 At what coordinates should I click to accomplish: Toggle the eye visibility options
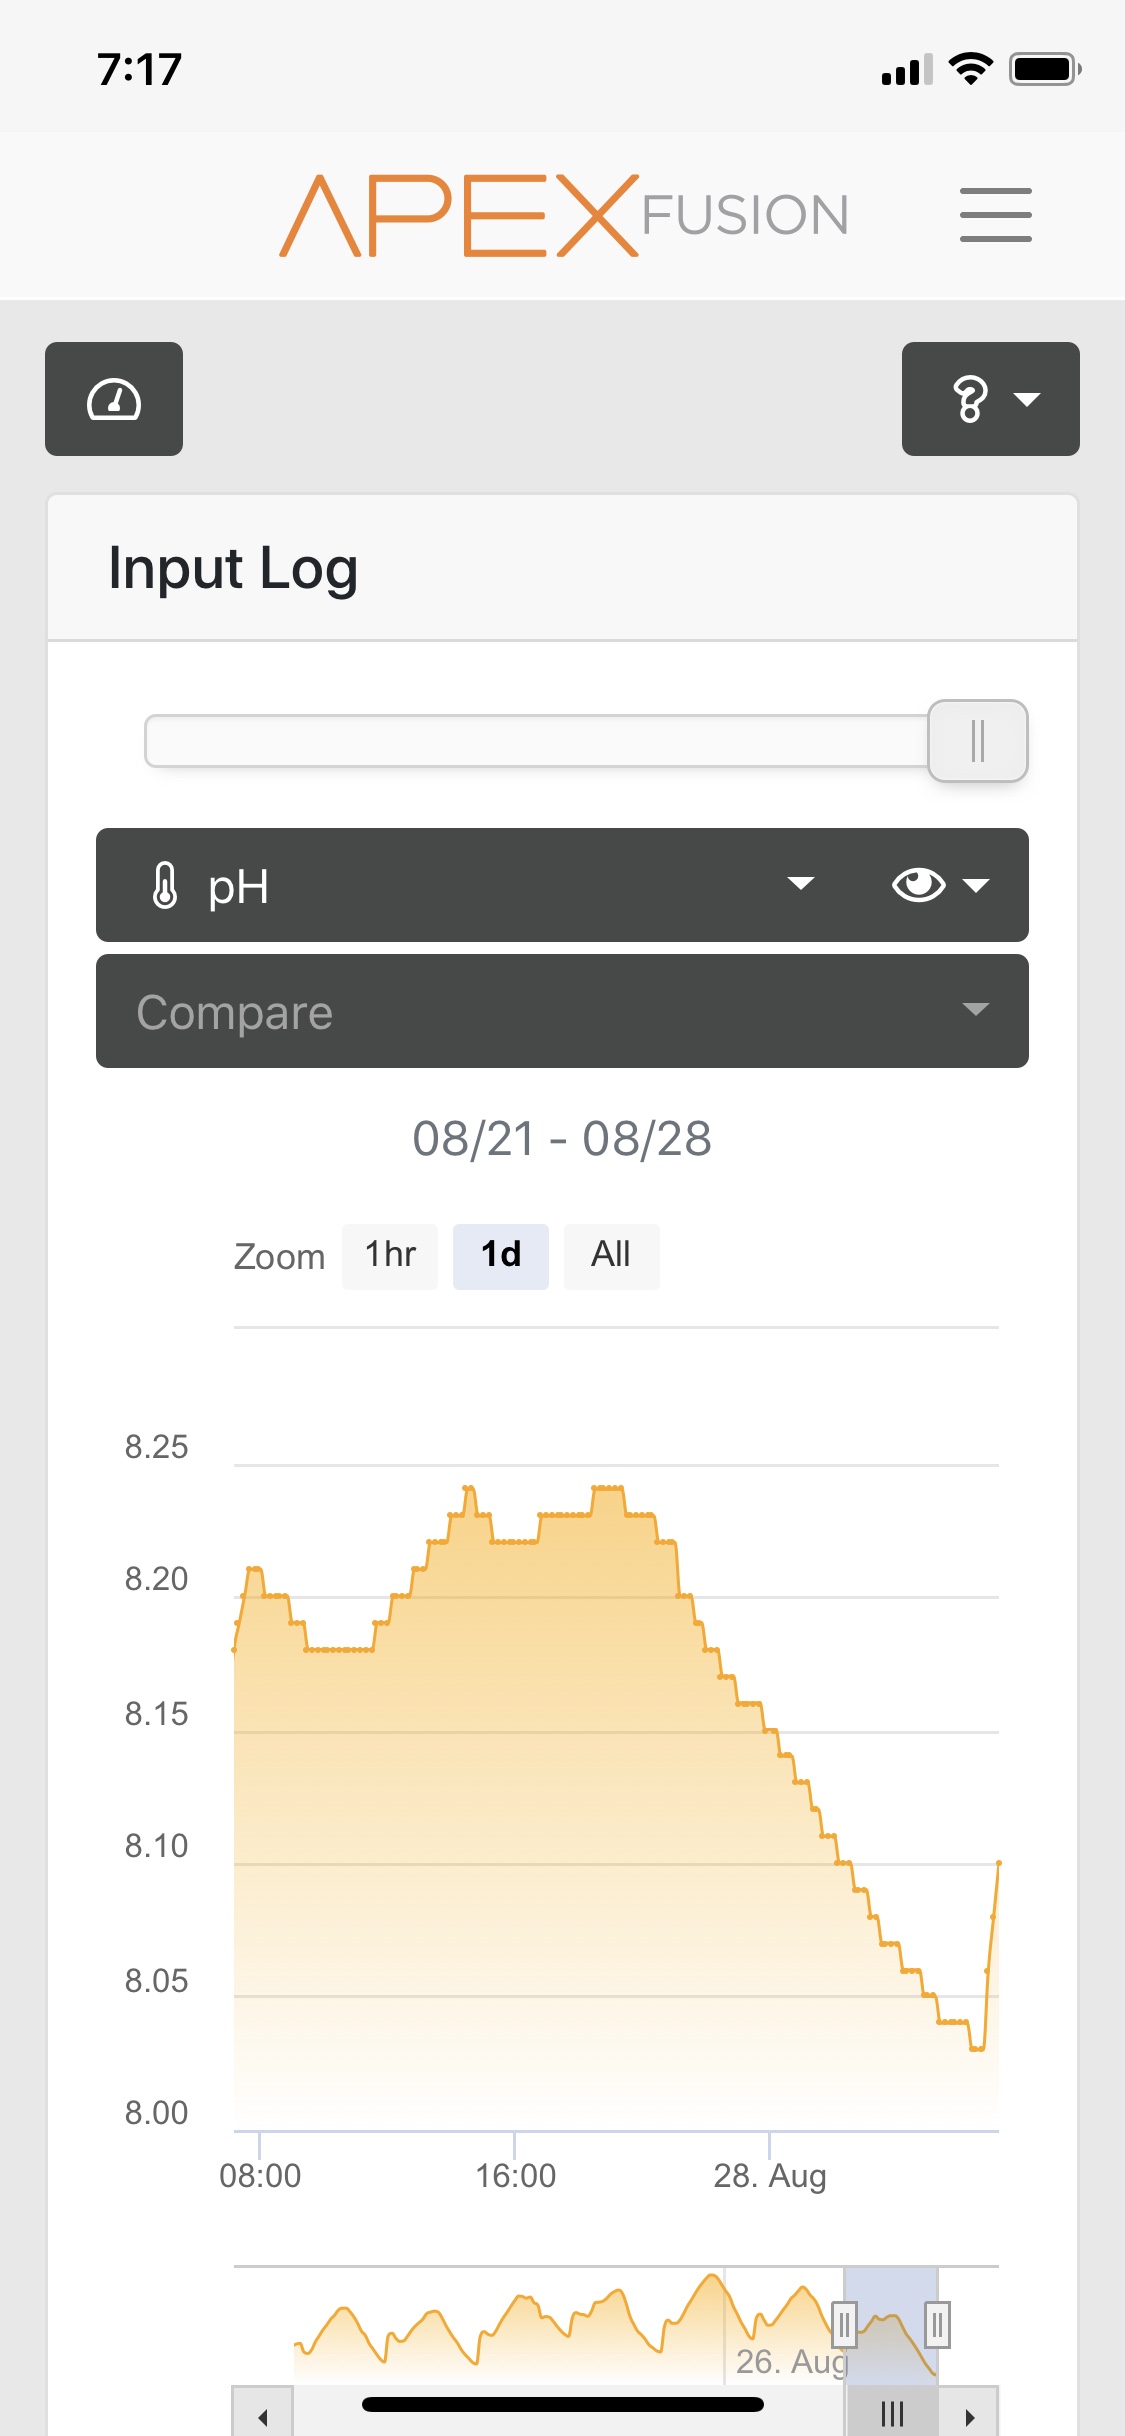940,885
